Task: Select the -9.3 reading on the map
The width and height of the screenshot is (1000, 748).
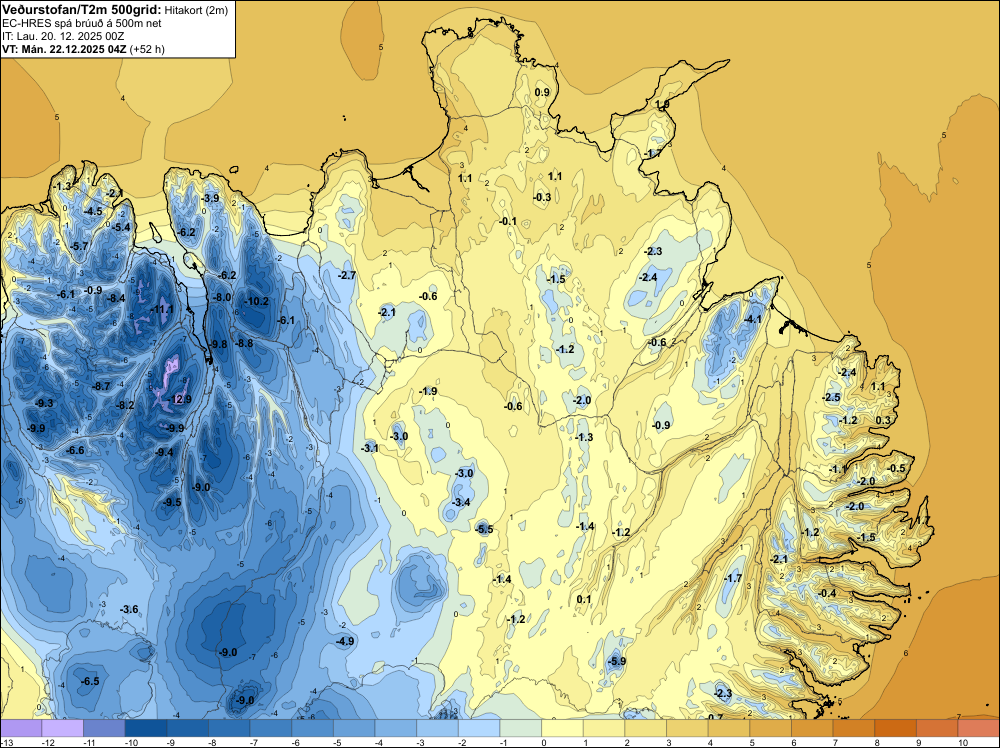Action: pyautogui.click(x=44, y=403)
